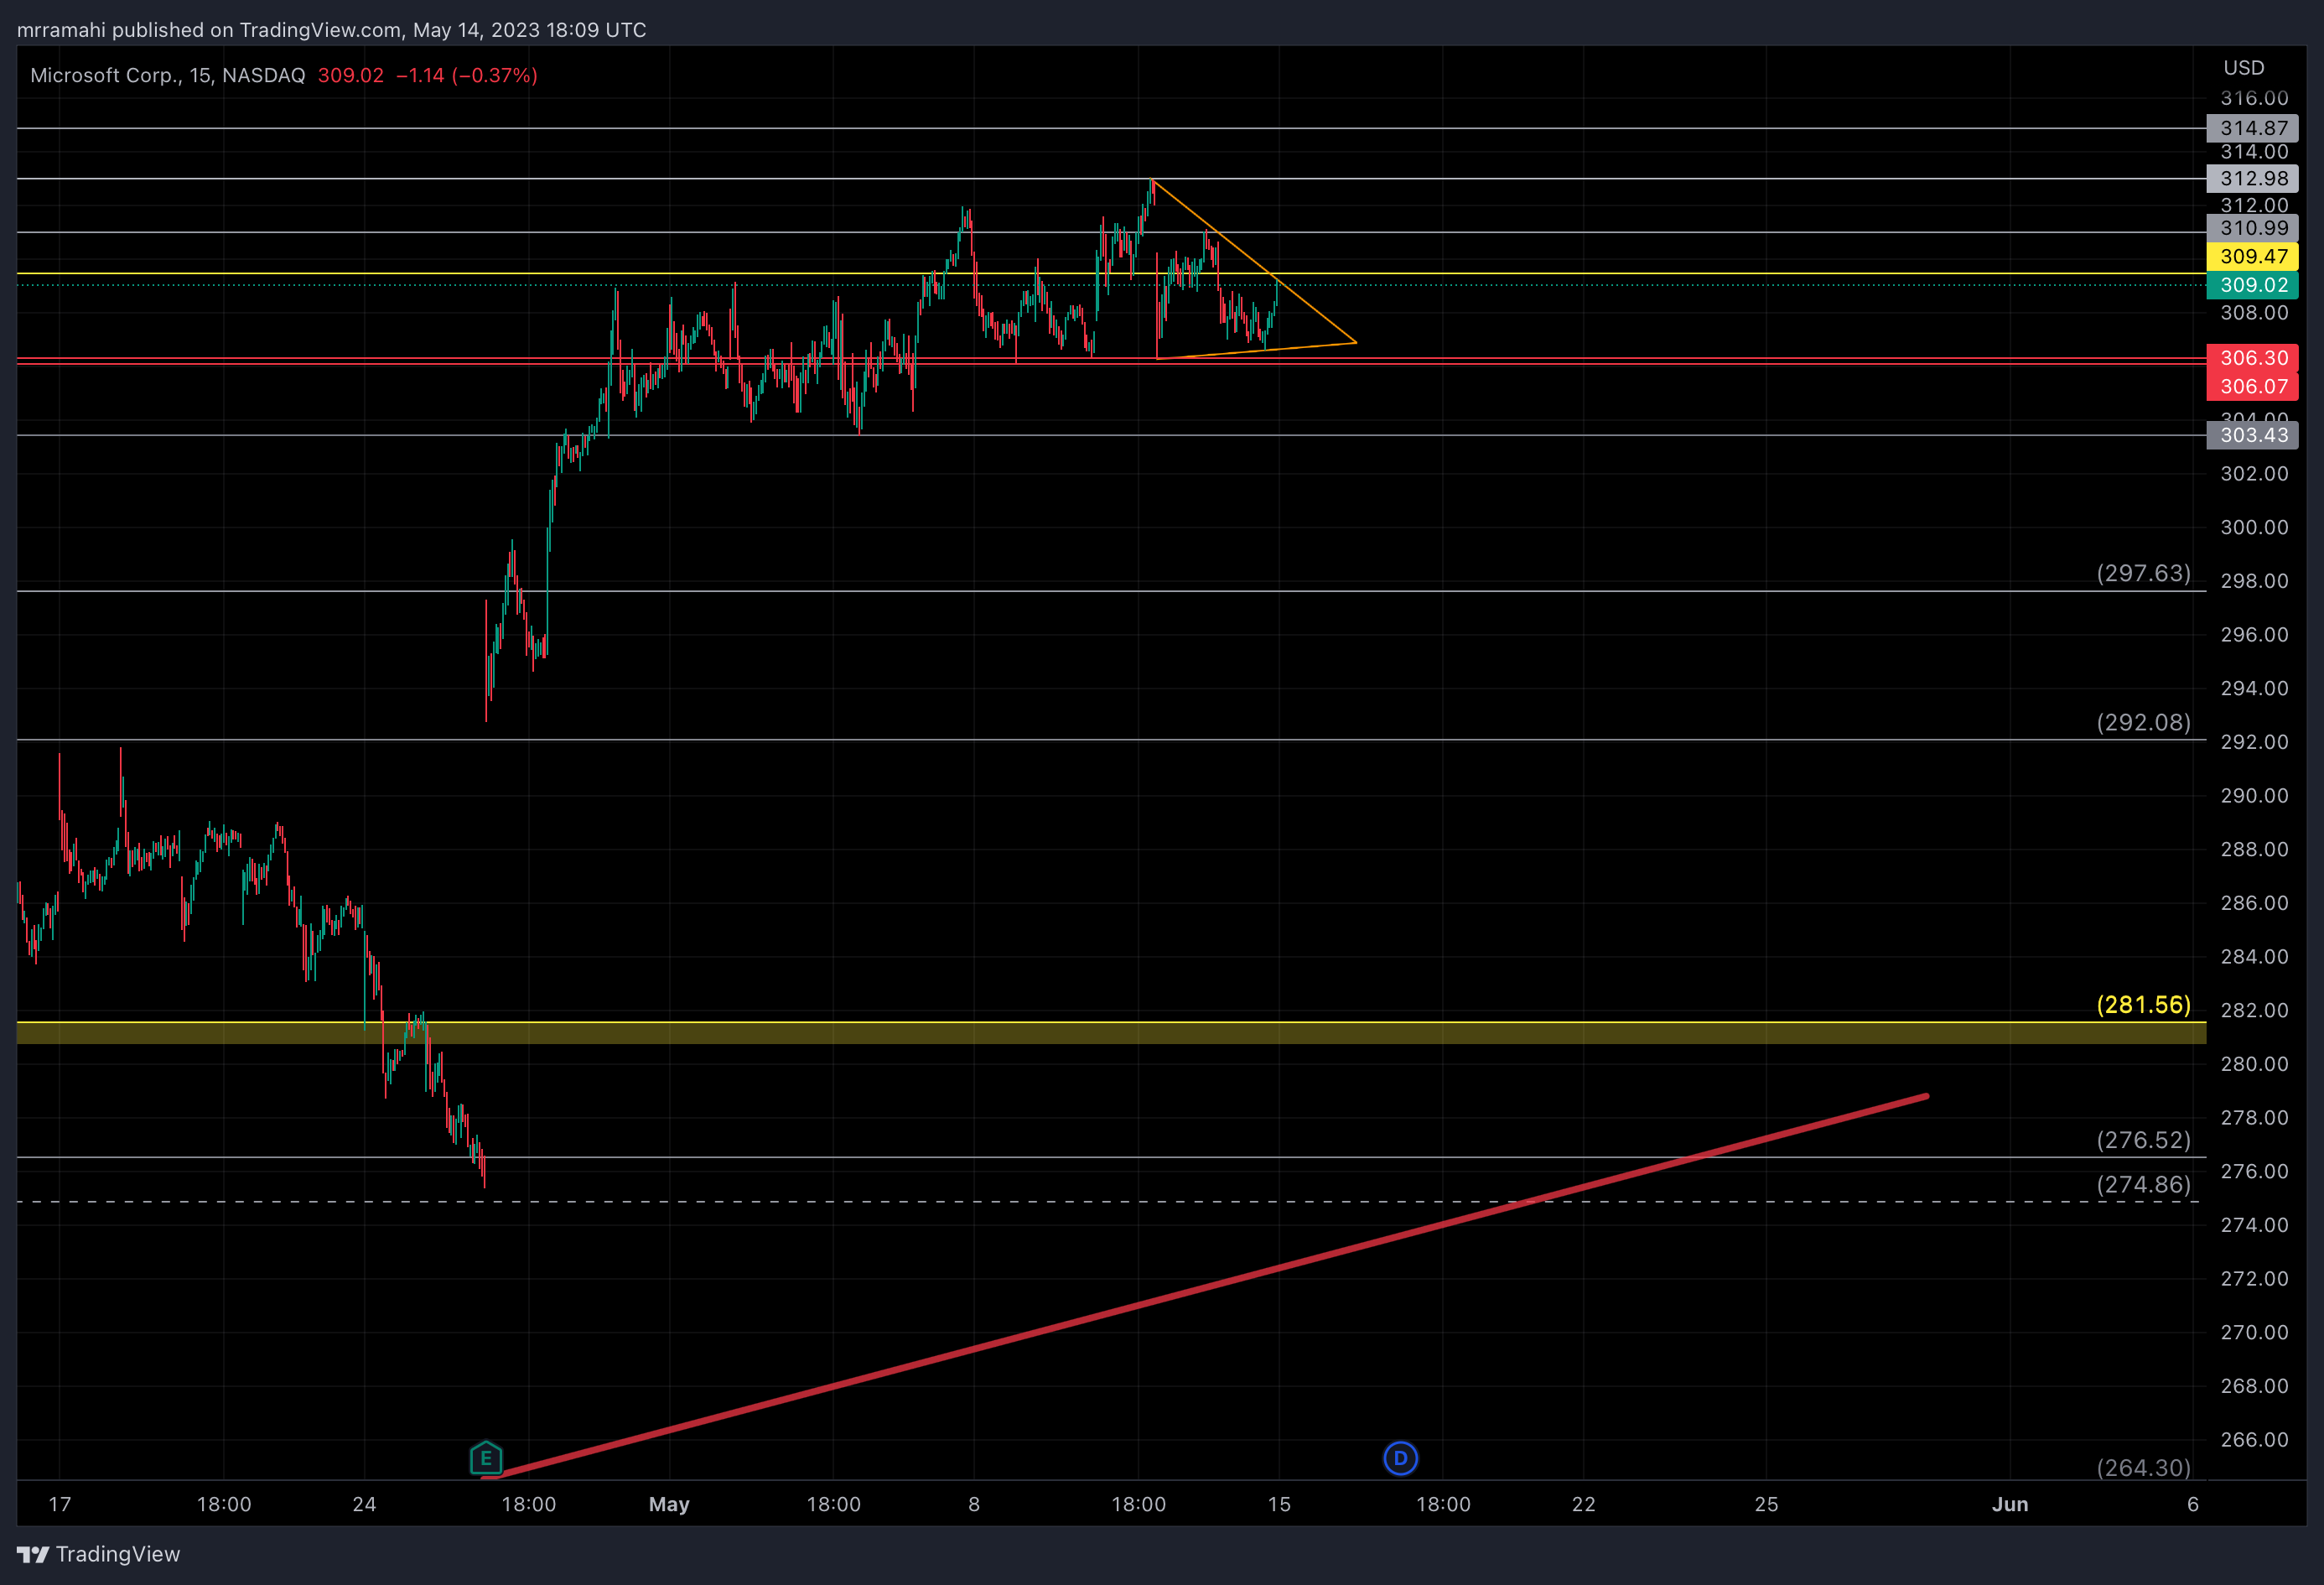2324x1585 pixels.
Task: Select the red 306.30 price tag
Action: click(x=2252, y=358)
